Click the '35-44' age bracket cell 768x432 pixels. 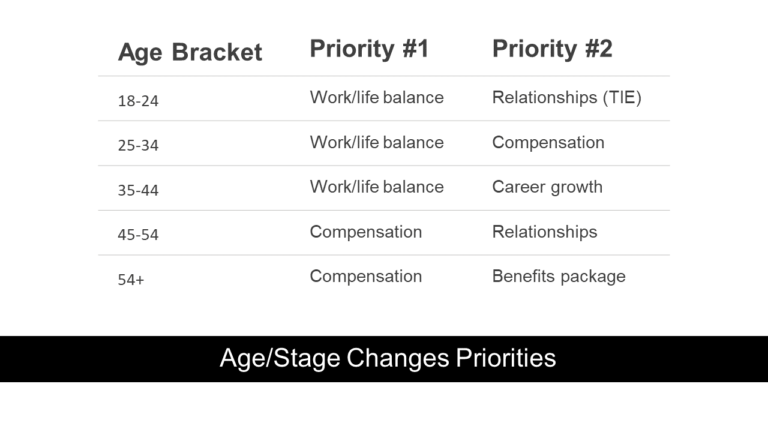pyautogui.click(x=138, y=190)
